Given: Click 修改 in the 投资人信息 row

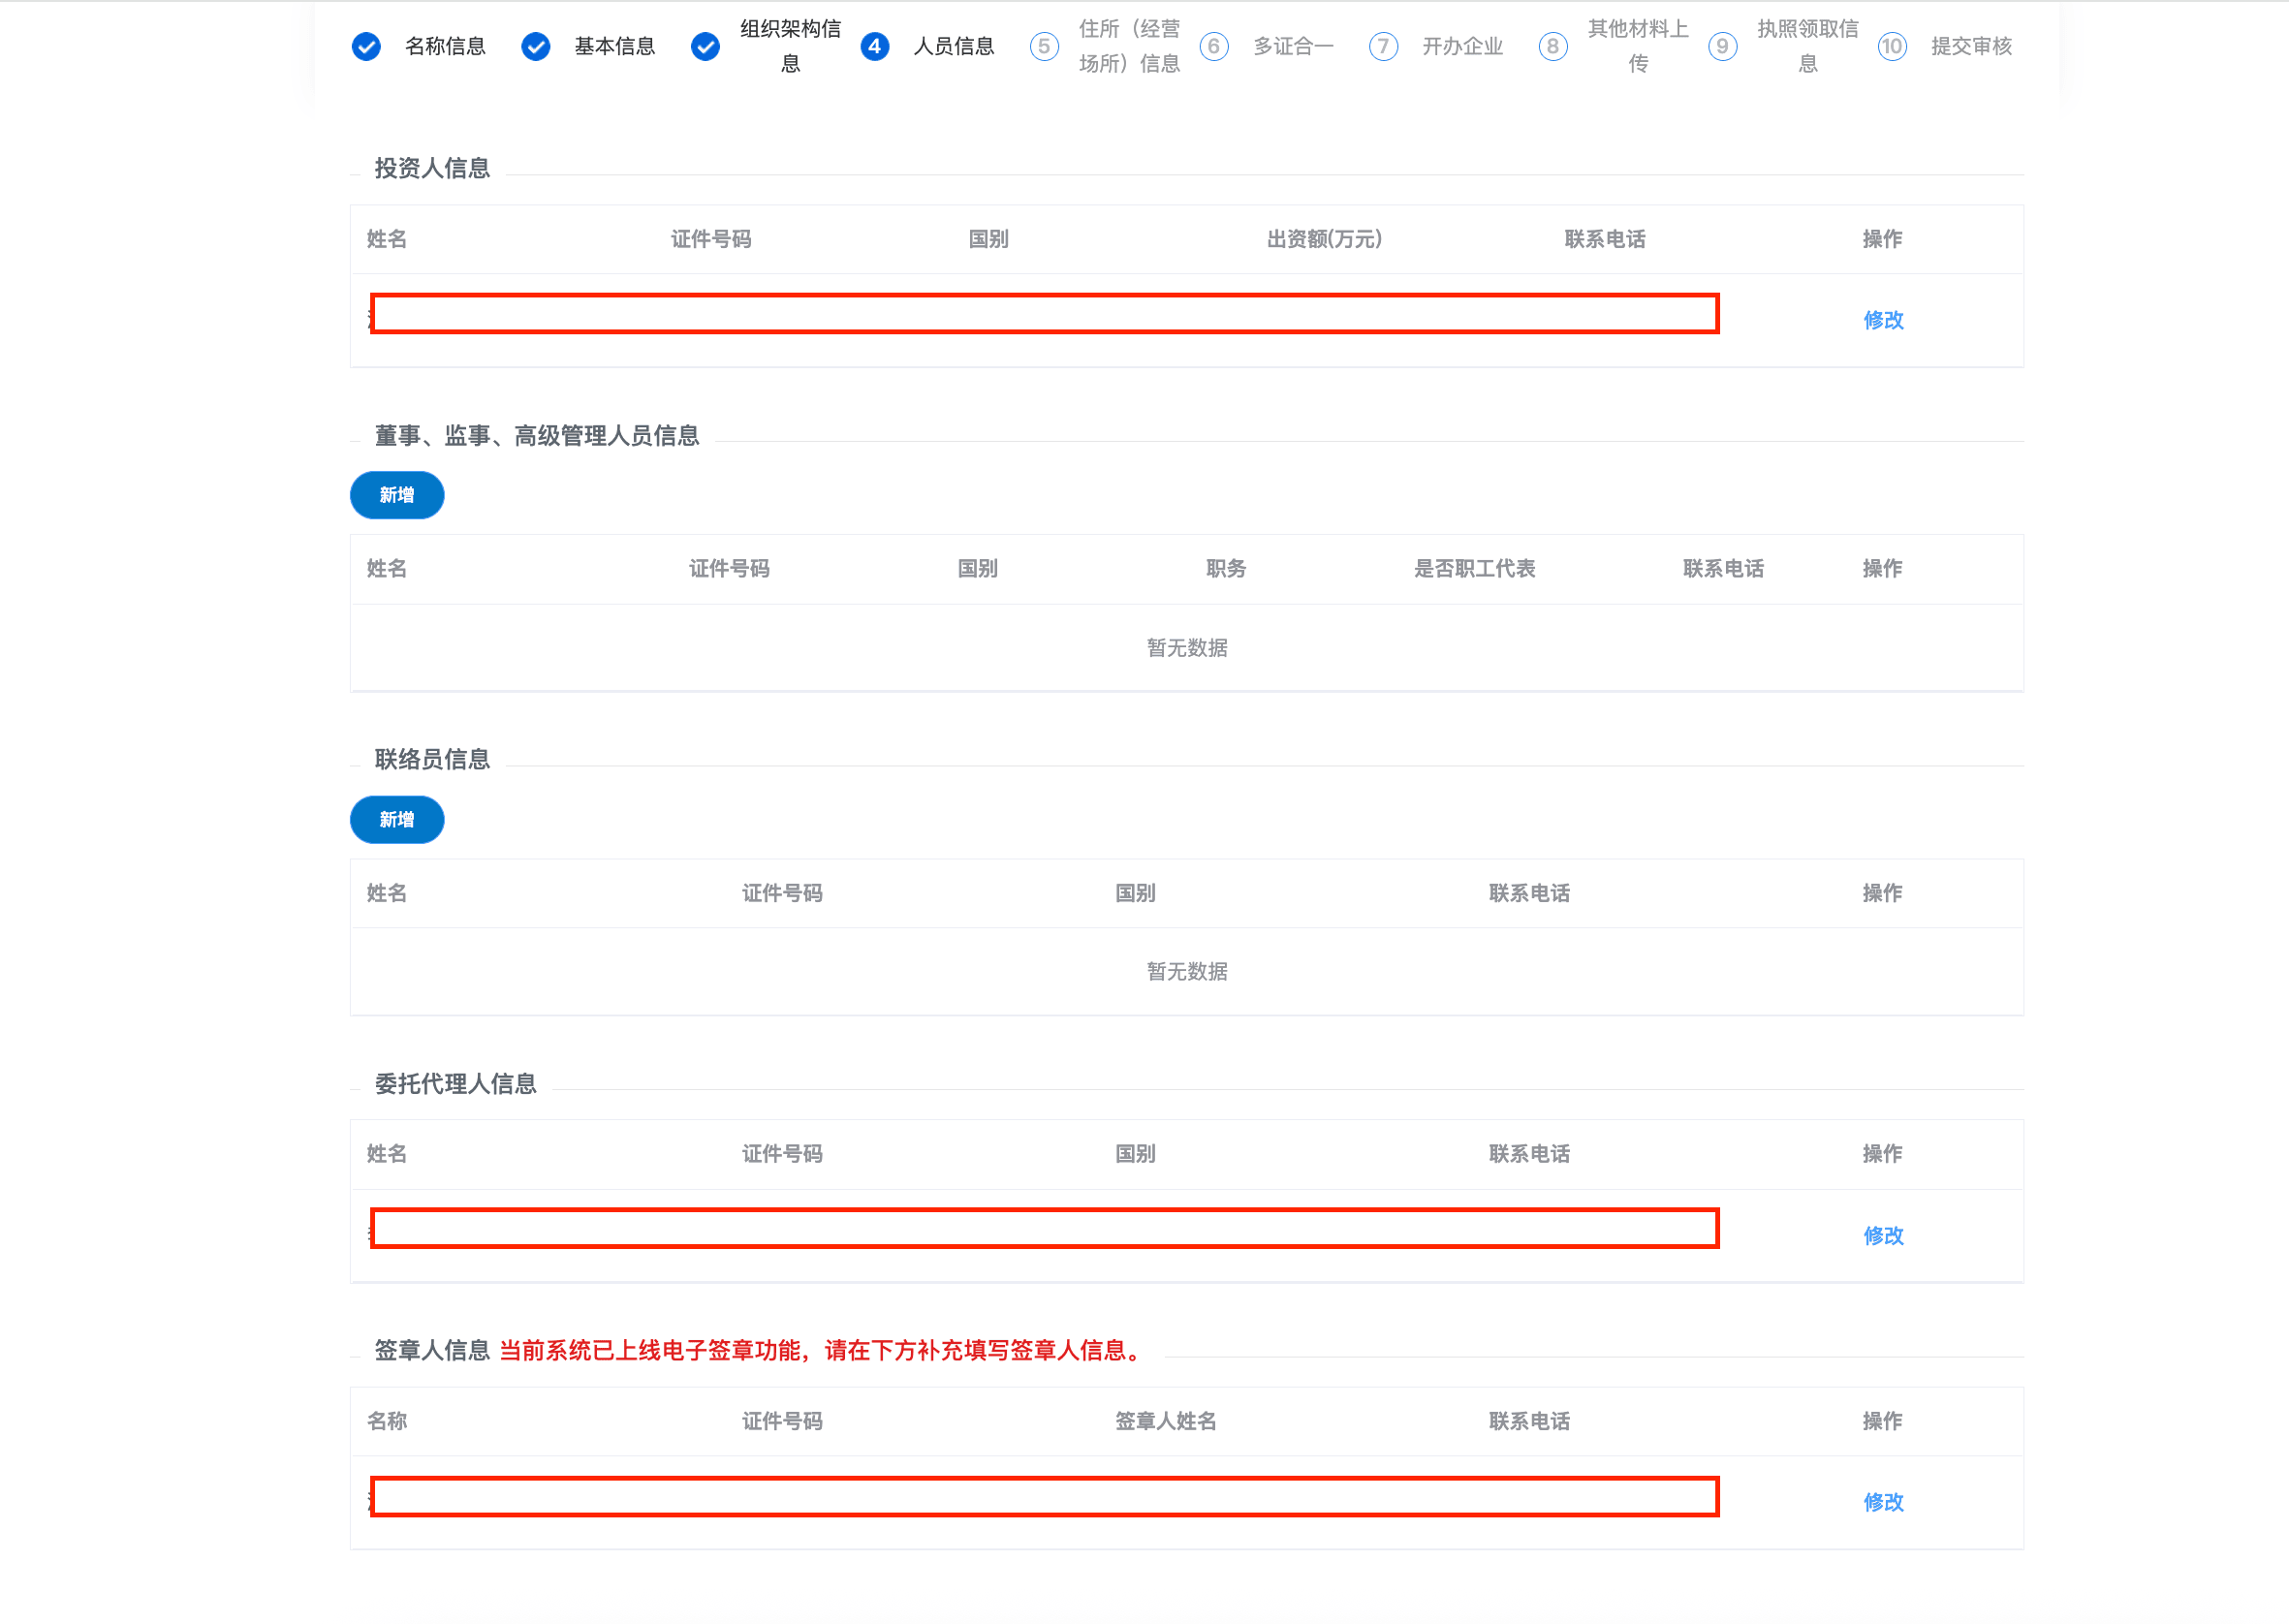Looking at the screenshot, I should pos(1883,320).
